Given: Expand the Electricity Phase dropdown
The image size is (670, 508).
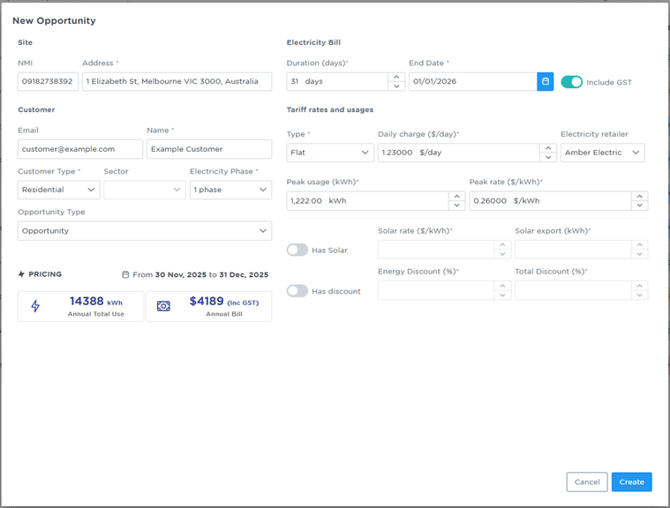Looking at the screenshot, I should coord(230,190).
